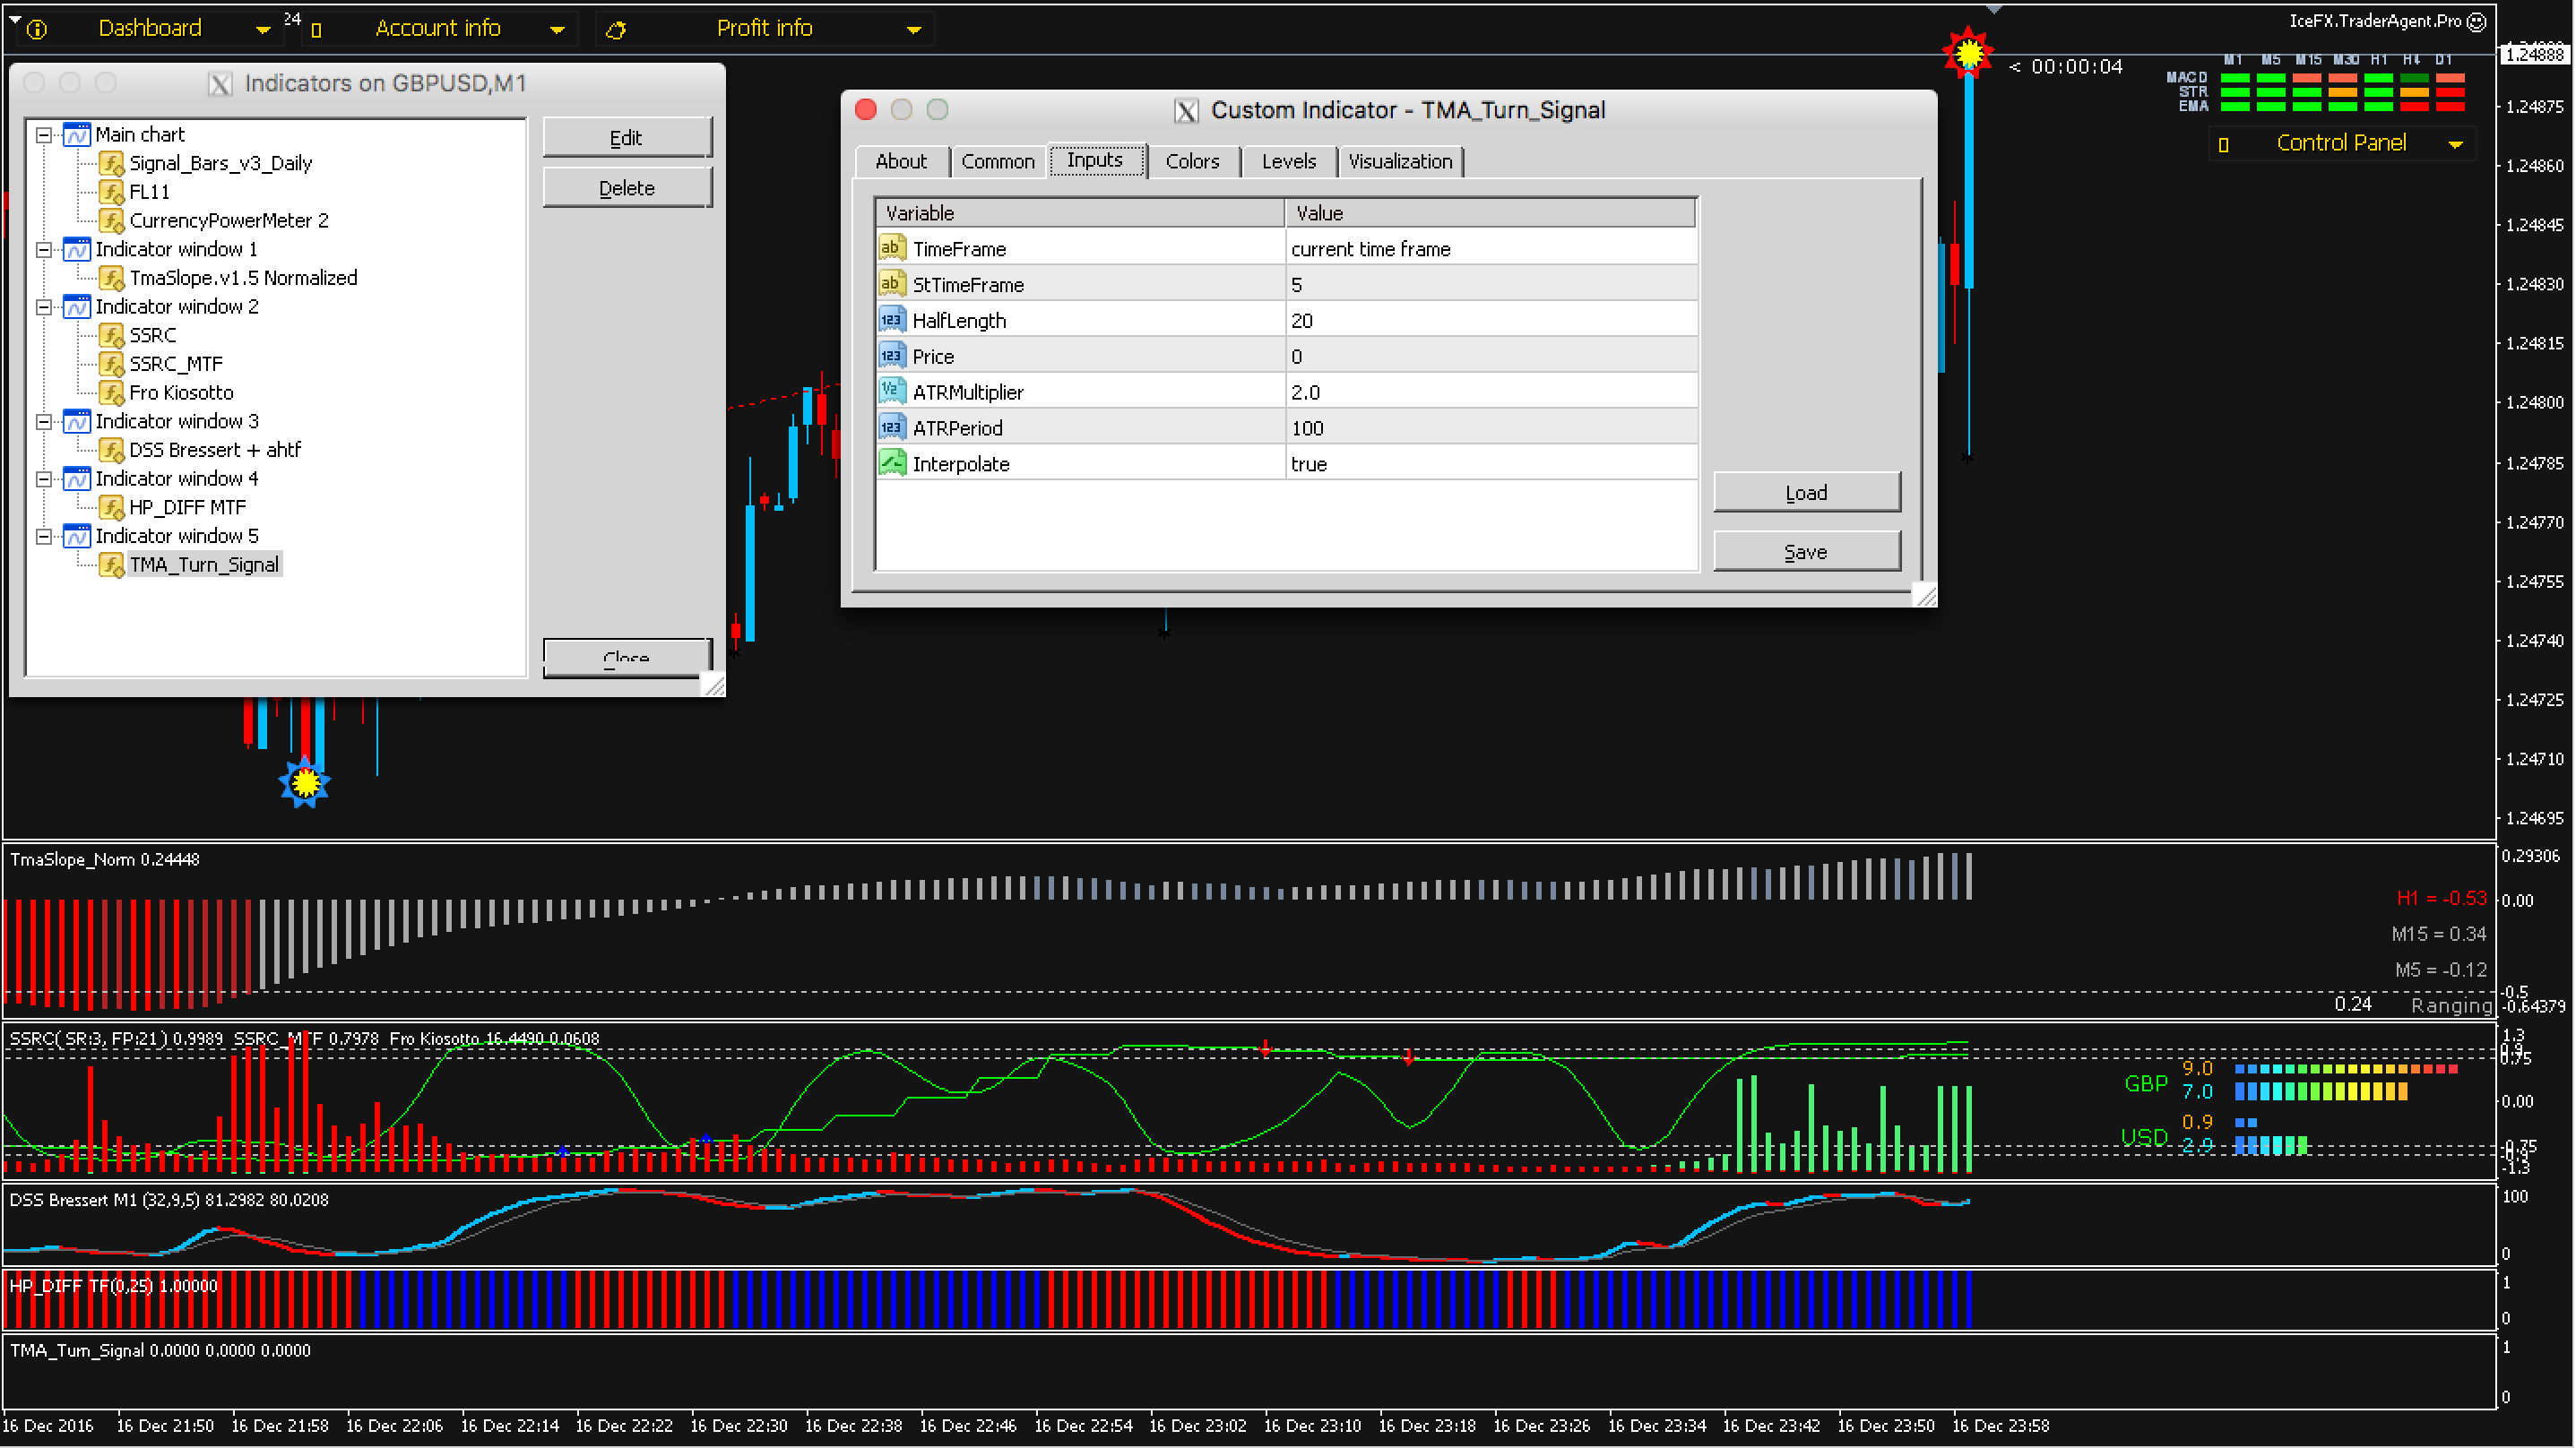Collapse the Indicator window 3 node
Screen dimensions: 2576x1448
(x=44, y=422)
